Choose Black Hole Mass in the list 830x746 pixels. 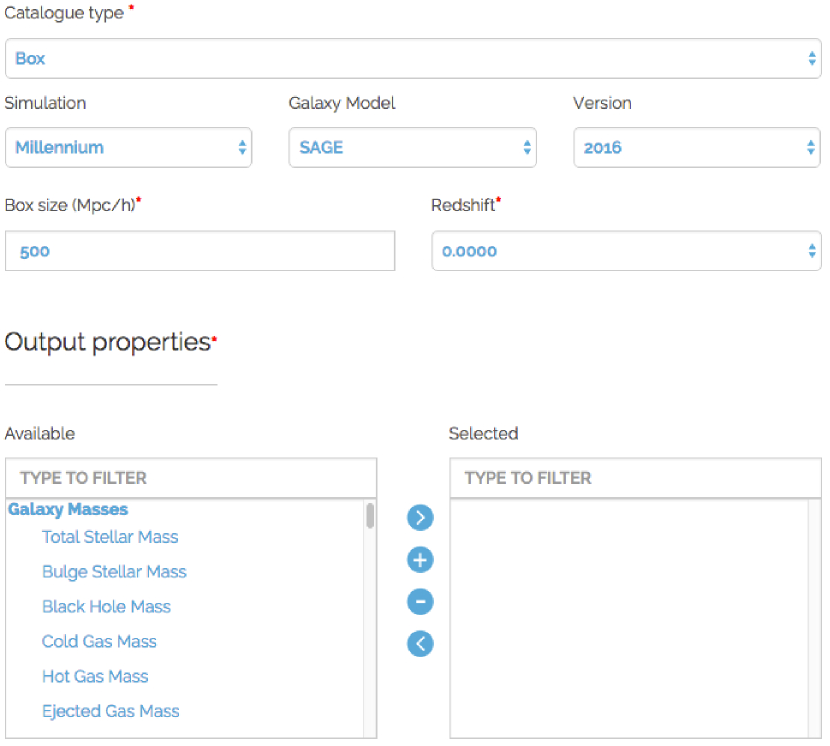coord(106,607)
